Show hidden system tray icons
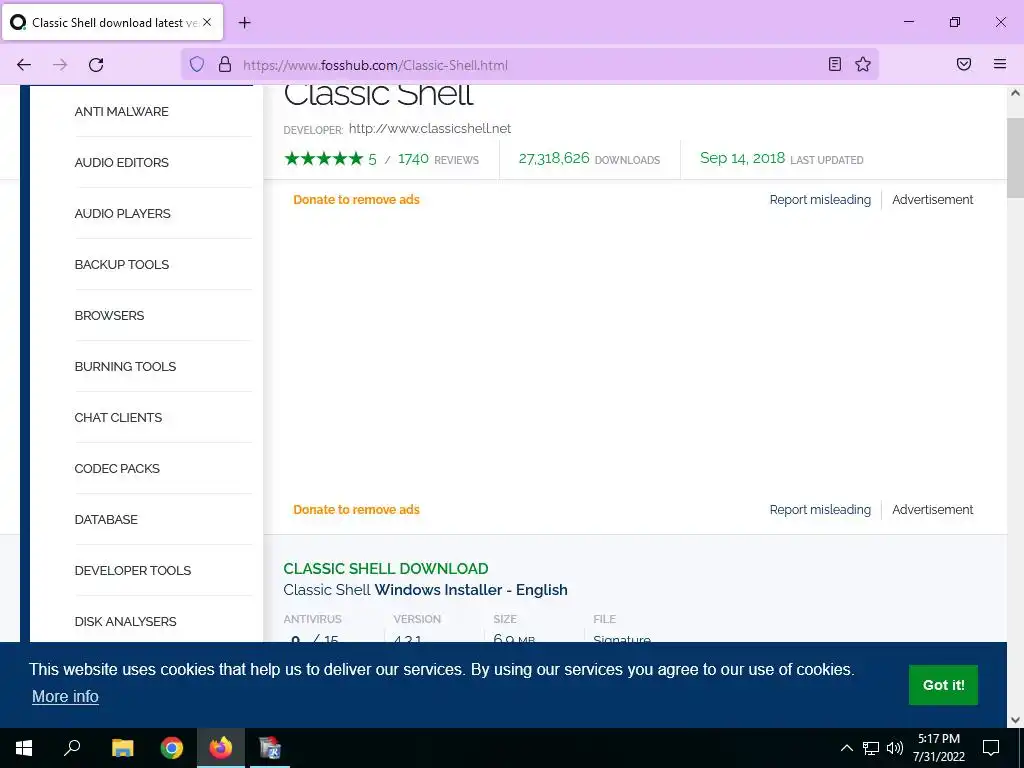 [x=846, y=748]
